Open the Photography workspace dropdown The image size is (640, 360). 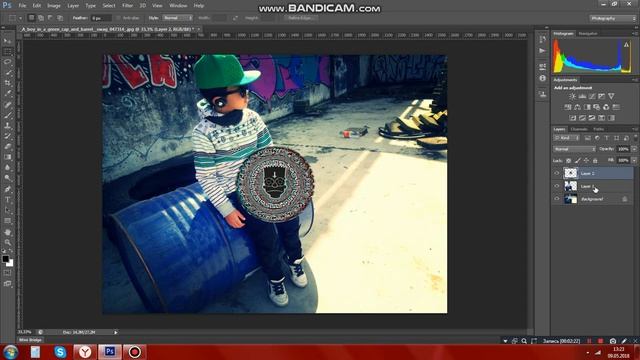pos(613,18)
